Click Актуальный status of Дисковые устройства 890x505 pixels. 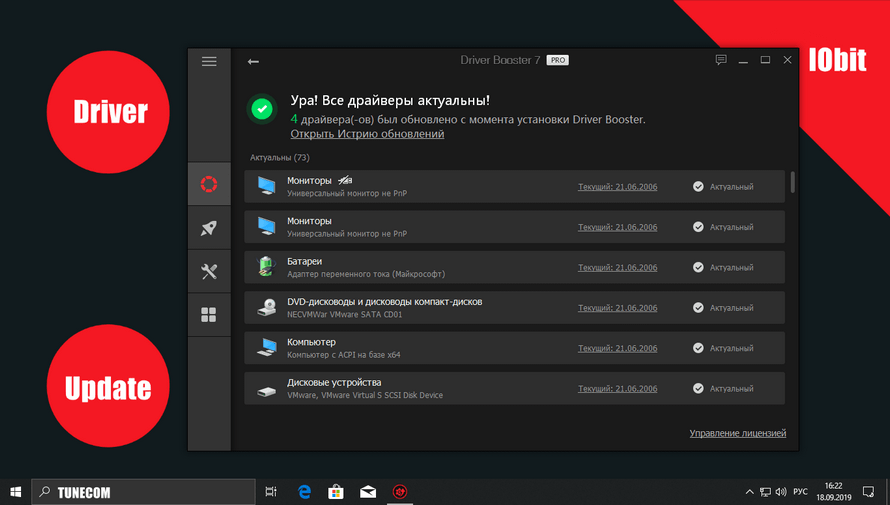click(732, 389)
